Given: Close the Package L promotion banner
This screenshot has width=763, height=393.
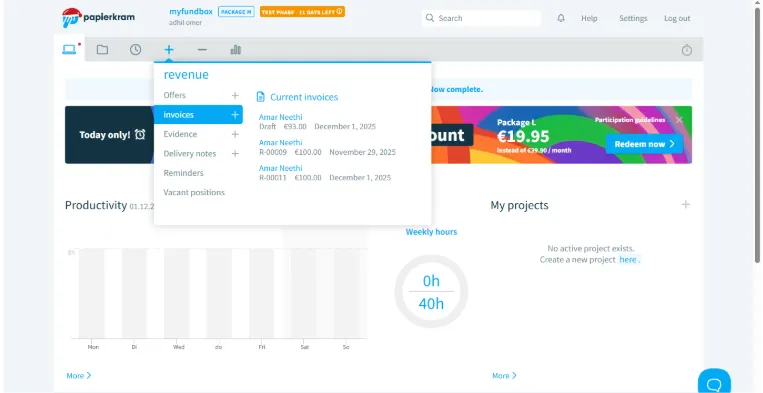Looking at the screenshot, I should [679, 120].
